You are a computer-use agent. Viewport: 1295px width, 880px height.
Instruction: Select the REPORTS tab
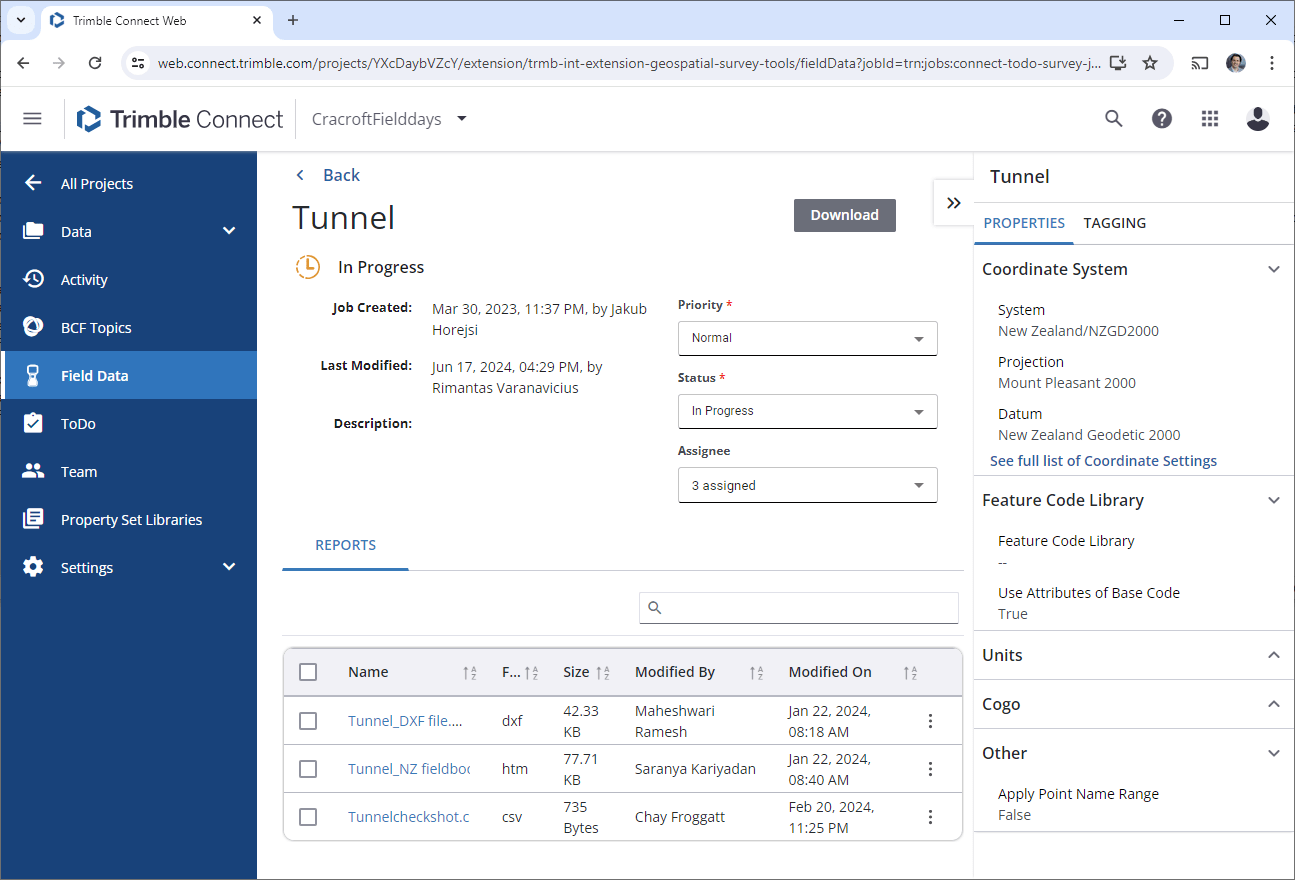point(345,546)
